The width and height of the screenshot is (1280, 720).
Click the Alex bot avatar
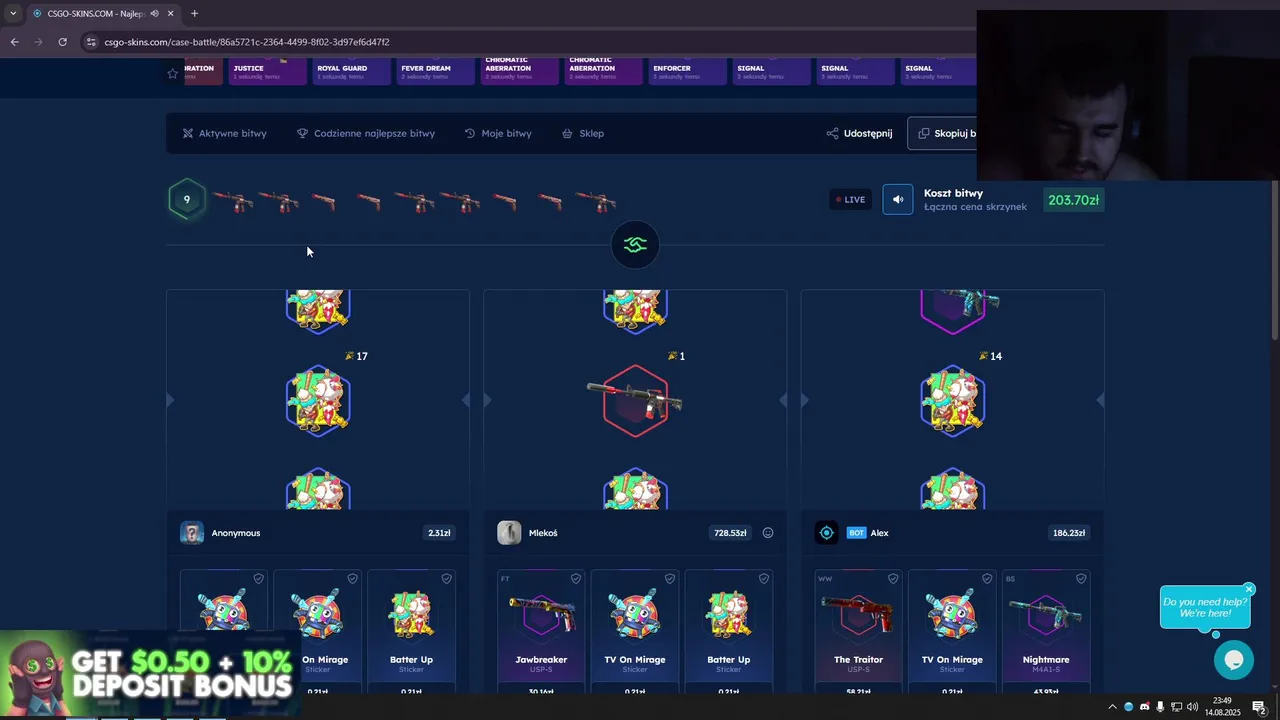[x=826, y=533]
